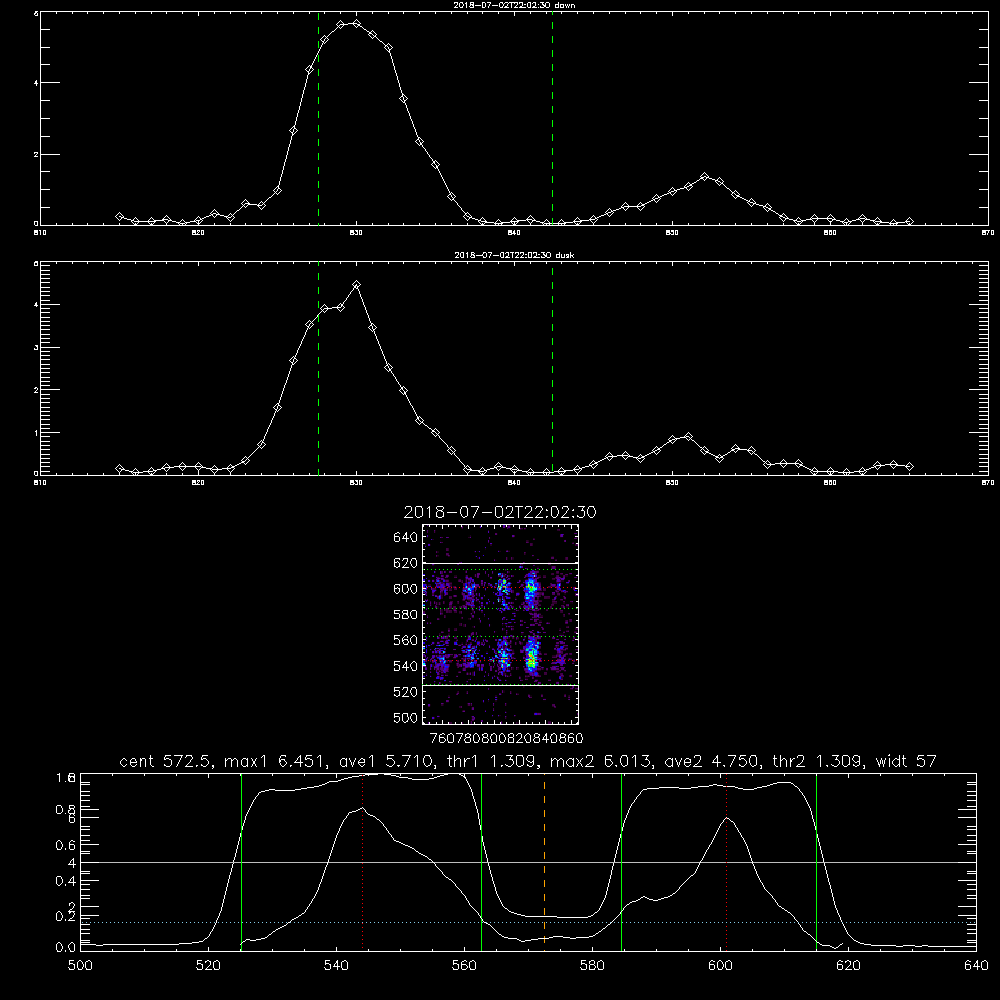Click the solid green line near 615 in bottom plot
The height and width of the screenshot is (1000, 1000).
(x=816, y=861)
